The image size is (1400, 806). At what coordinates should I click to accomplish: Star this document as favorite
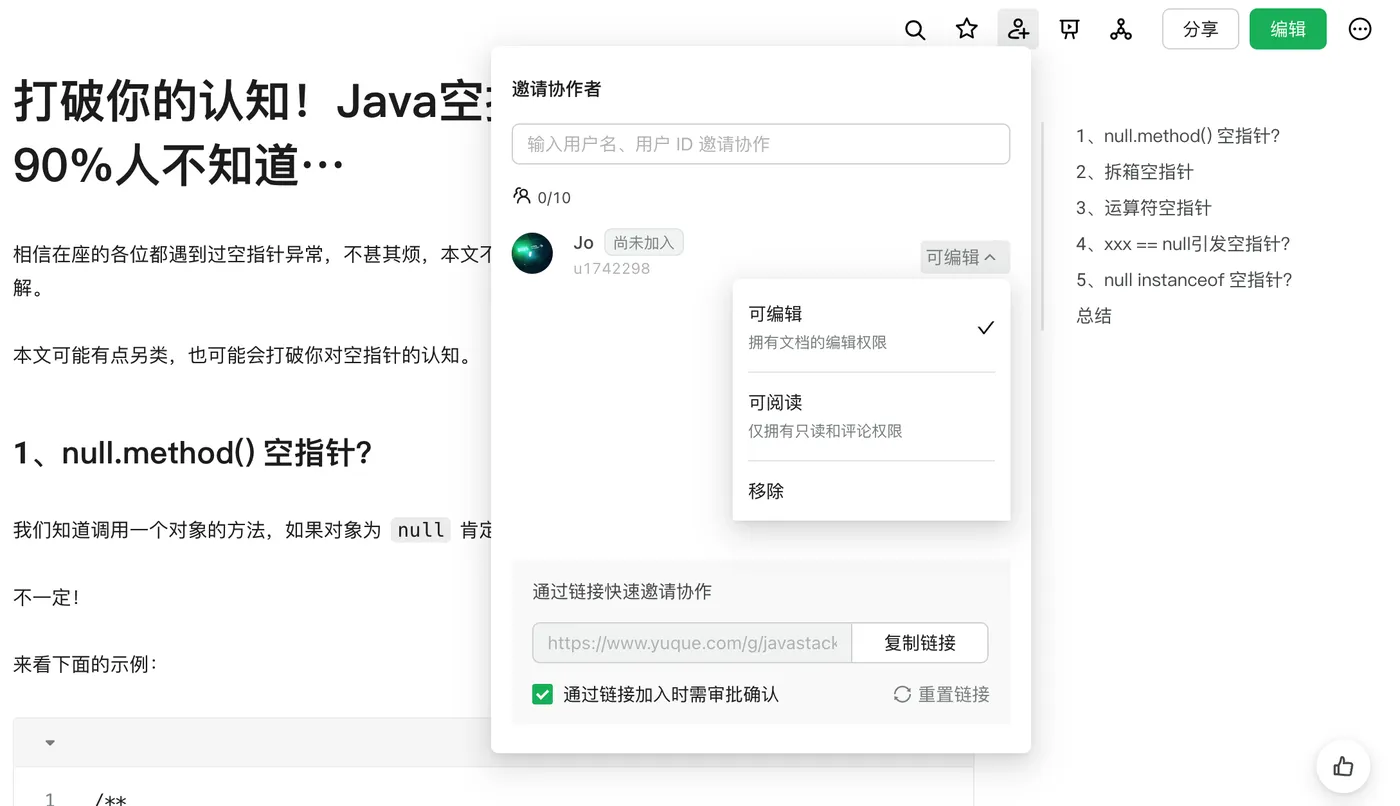pyautogui.click(x=966, y=29)
